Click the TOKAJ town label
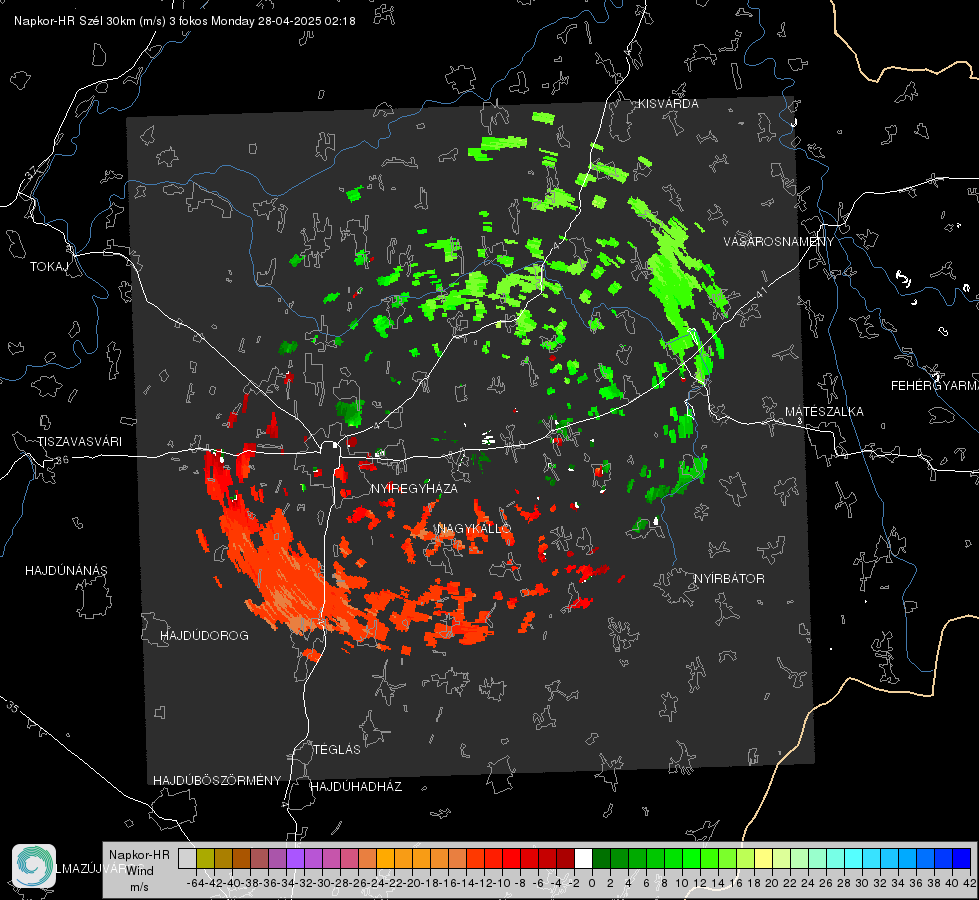Image resolution: width=979 pixels, height=900 pixels. pyautogui.click(x=49, y=267)
